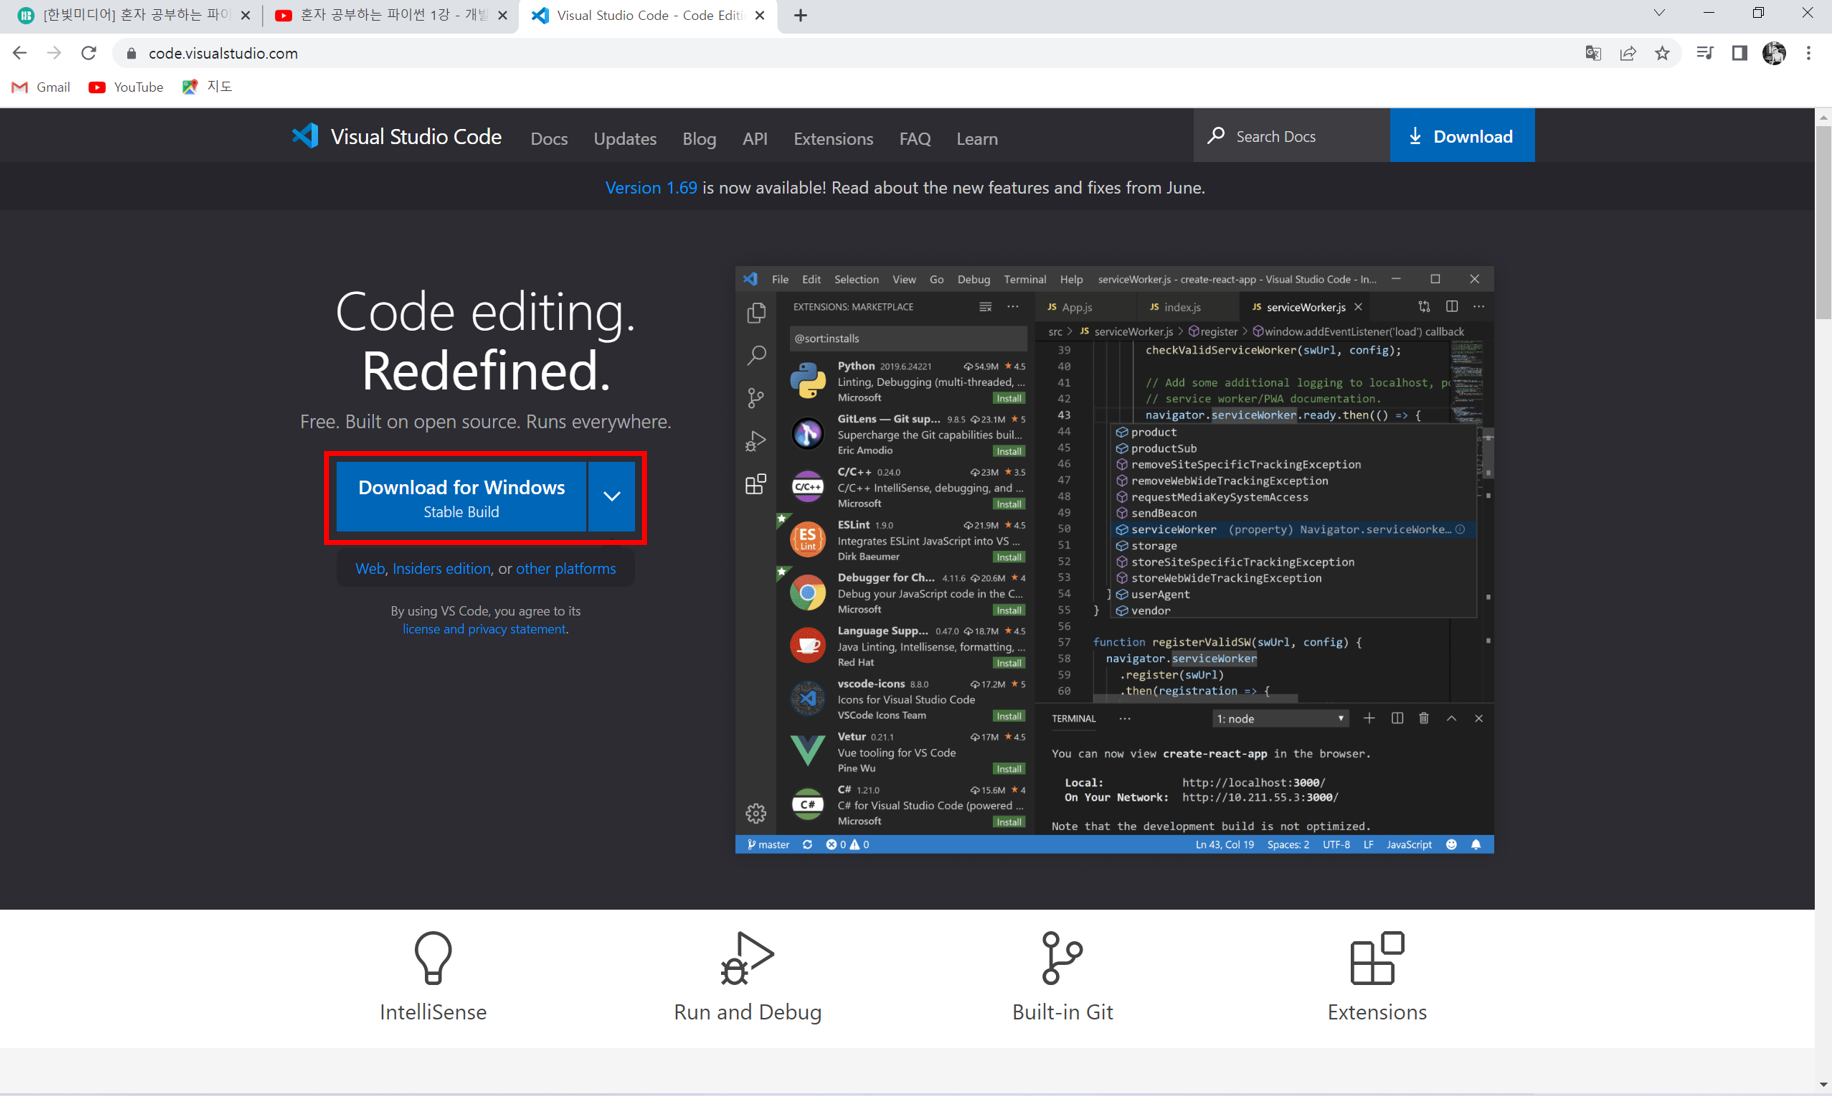The image size is (1833, 1096).
Task: Open the Version 1.69 link
Action: coord(651,188)
